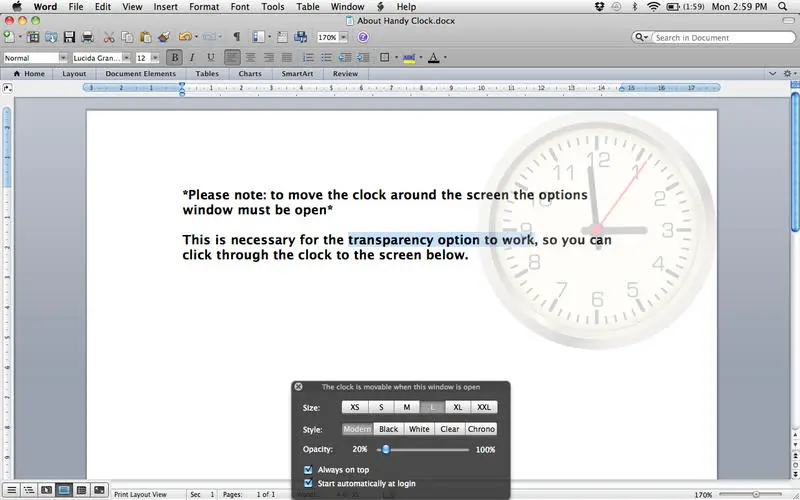This screenshot has height=500, width=800.
Task: Switch to Document Elements ribbon tab
Action: click(140, 73)
